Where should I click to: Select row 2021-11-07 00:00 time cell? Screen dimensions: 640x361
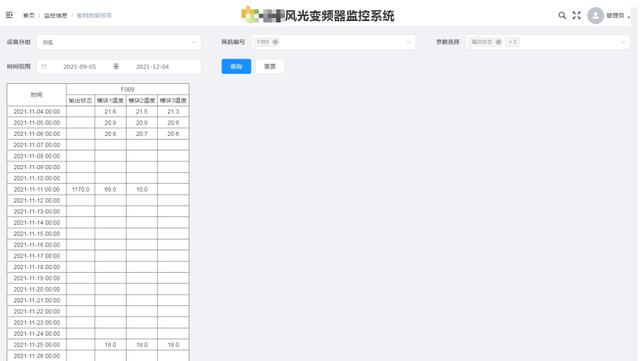37,145
